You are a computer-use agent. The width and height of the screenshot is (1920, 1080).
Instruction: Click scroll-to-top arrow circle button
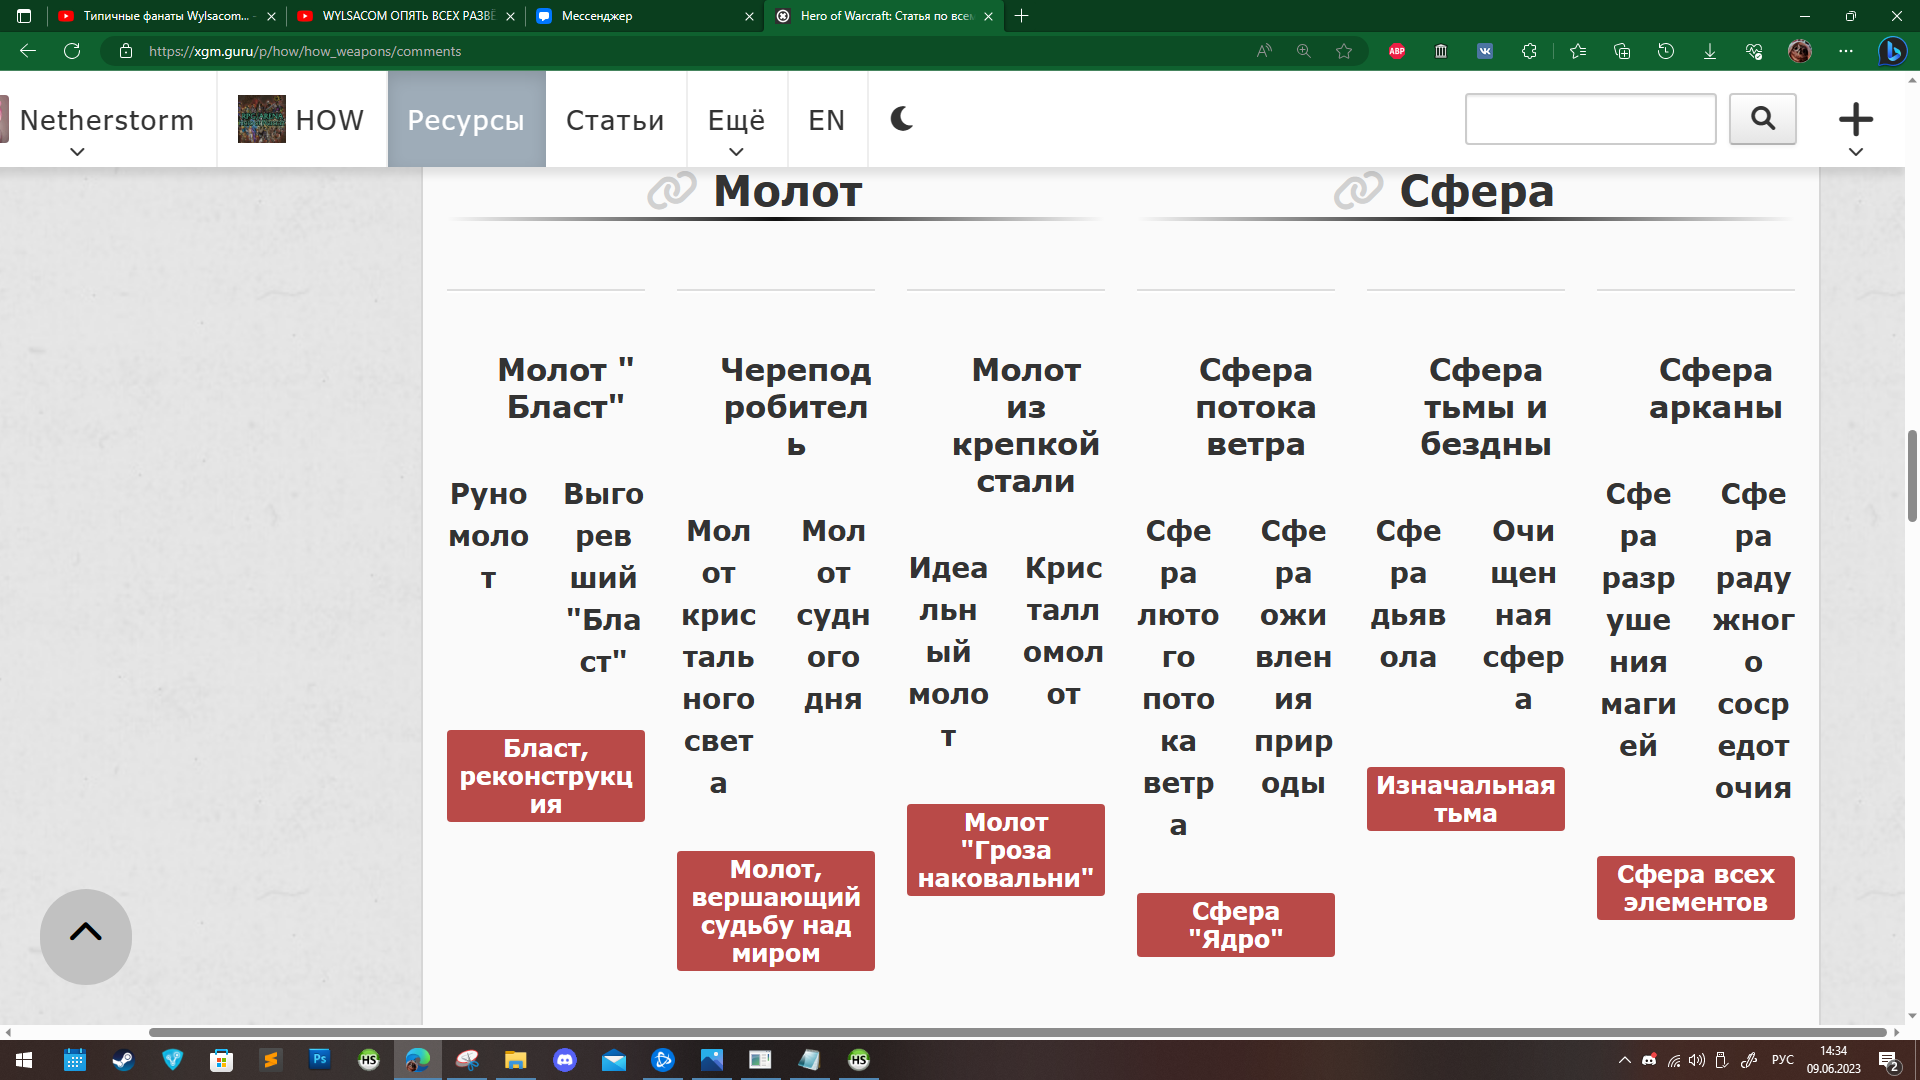point(86,935)
